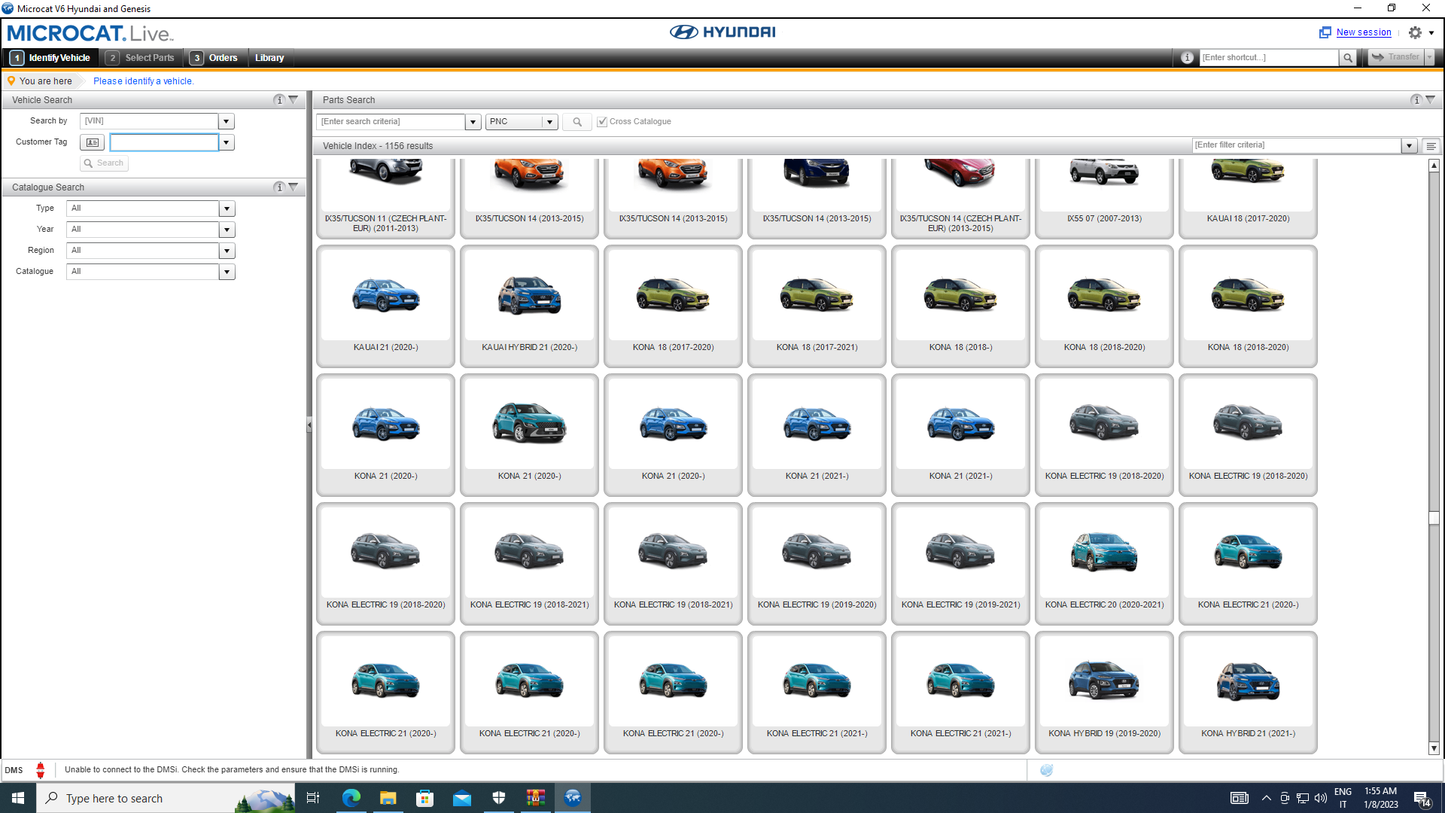Select the KONA HYBRID 19 (2019-2020) vehicle
This screenshot has height=813, width=1445.
pos(1104,692)
